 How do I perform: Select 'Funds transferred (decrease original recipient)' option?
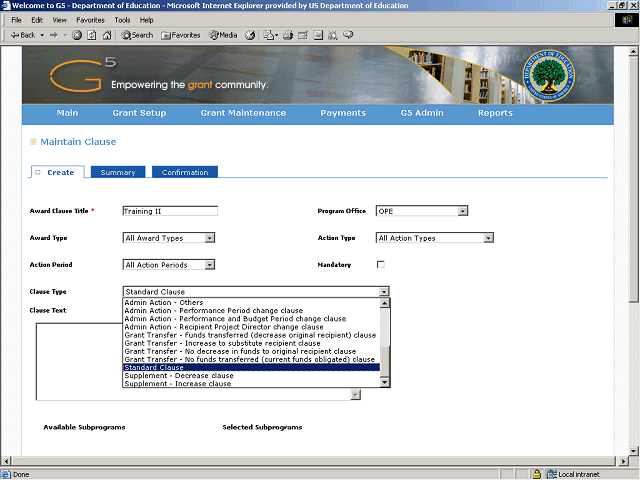tap(251, 335)
